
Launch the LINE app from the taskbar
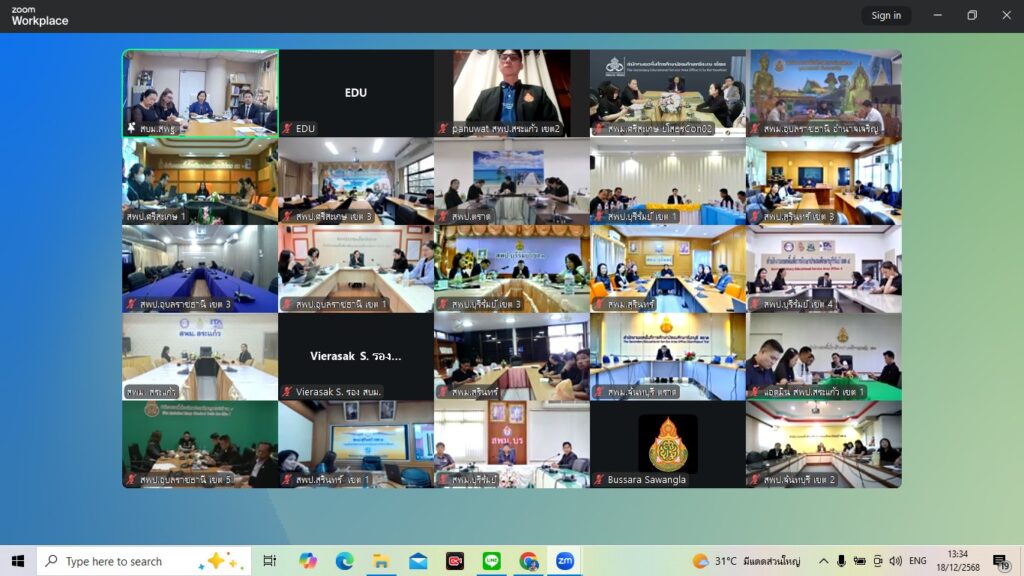pyautogui.click(x=492, y=561)
